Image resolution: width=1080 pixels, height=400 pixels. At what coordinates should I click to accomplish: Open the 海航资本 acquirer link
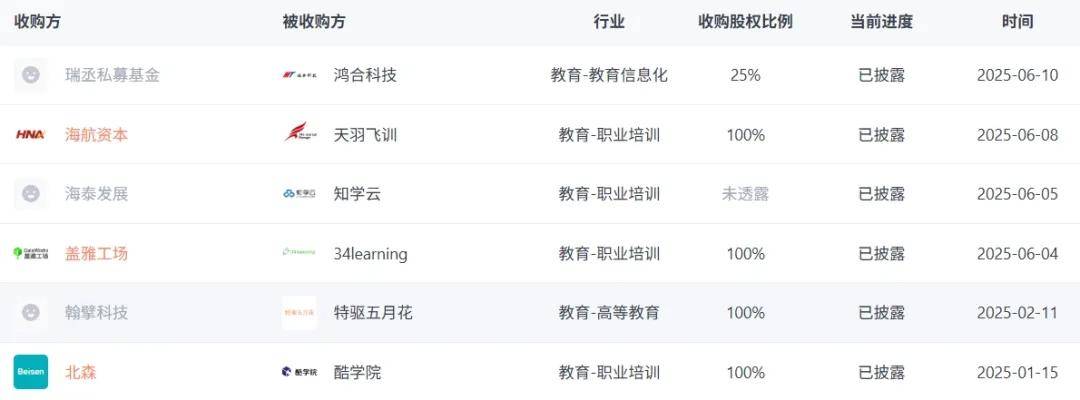coord(96,134)
